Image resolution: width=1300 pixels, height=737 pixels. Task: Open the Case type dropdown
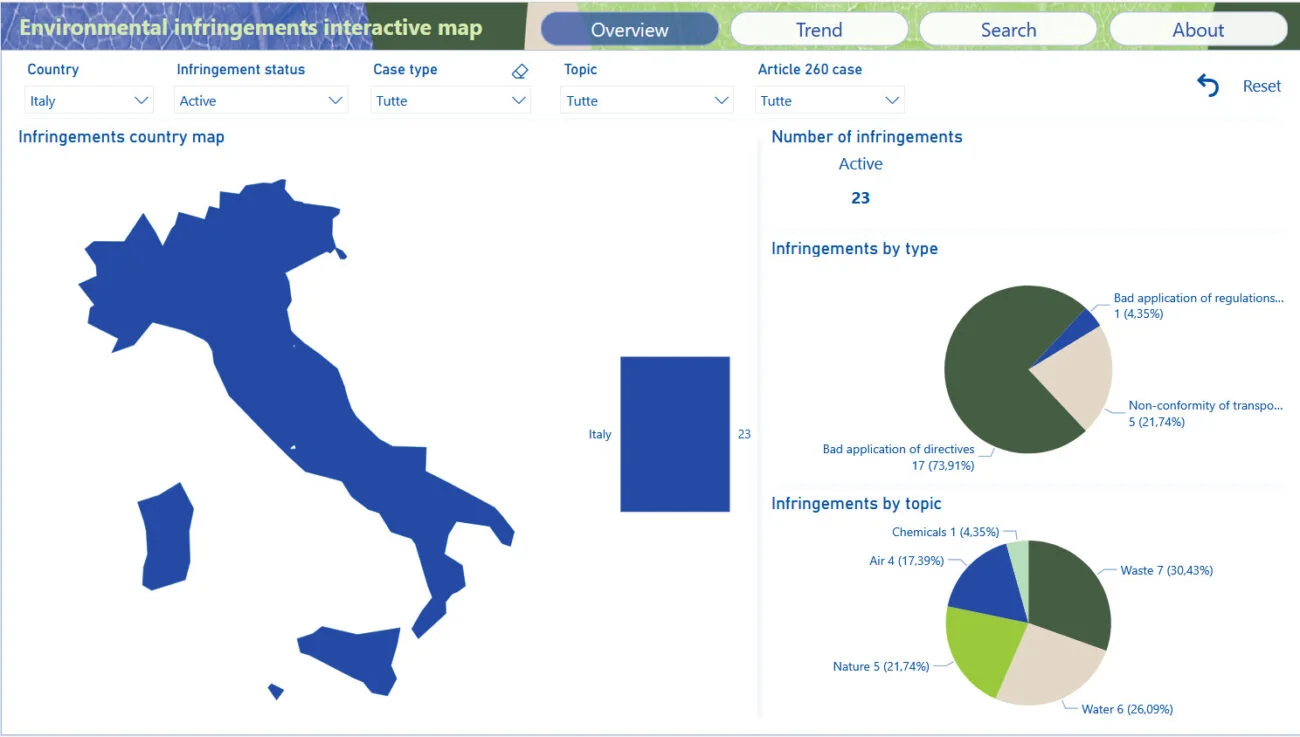[450, 100]
